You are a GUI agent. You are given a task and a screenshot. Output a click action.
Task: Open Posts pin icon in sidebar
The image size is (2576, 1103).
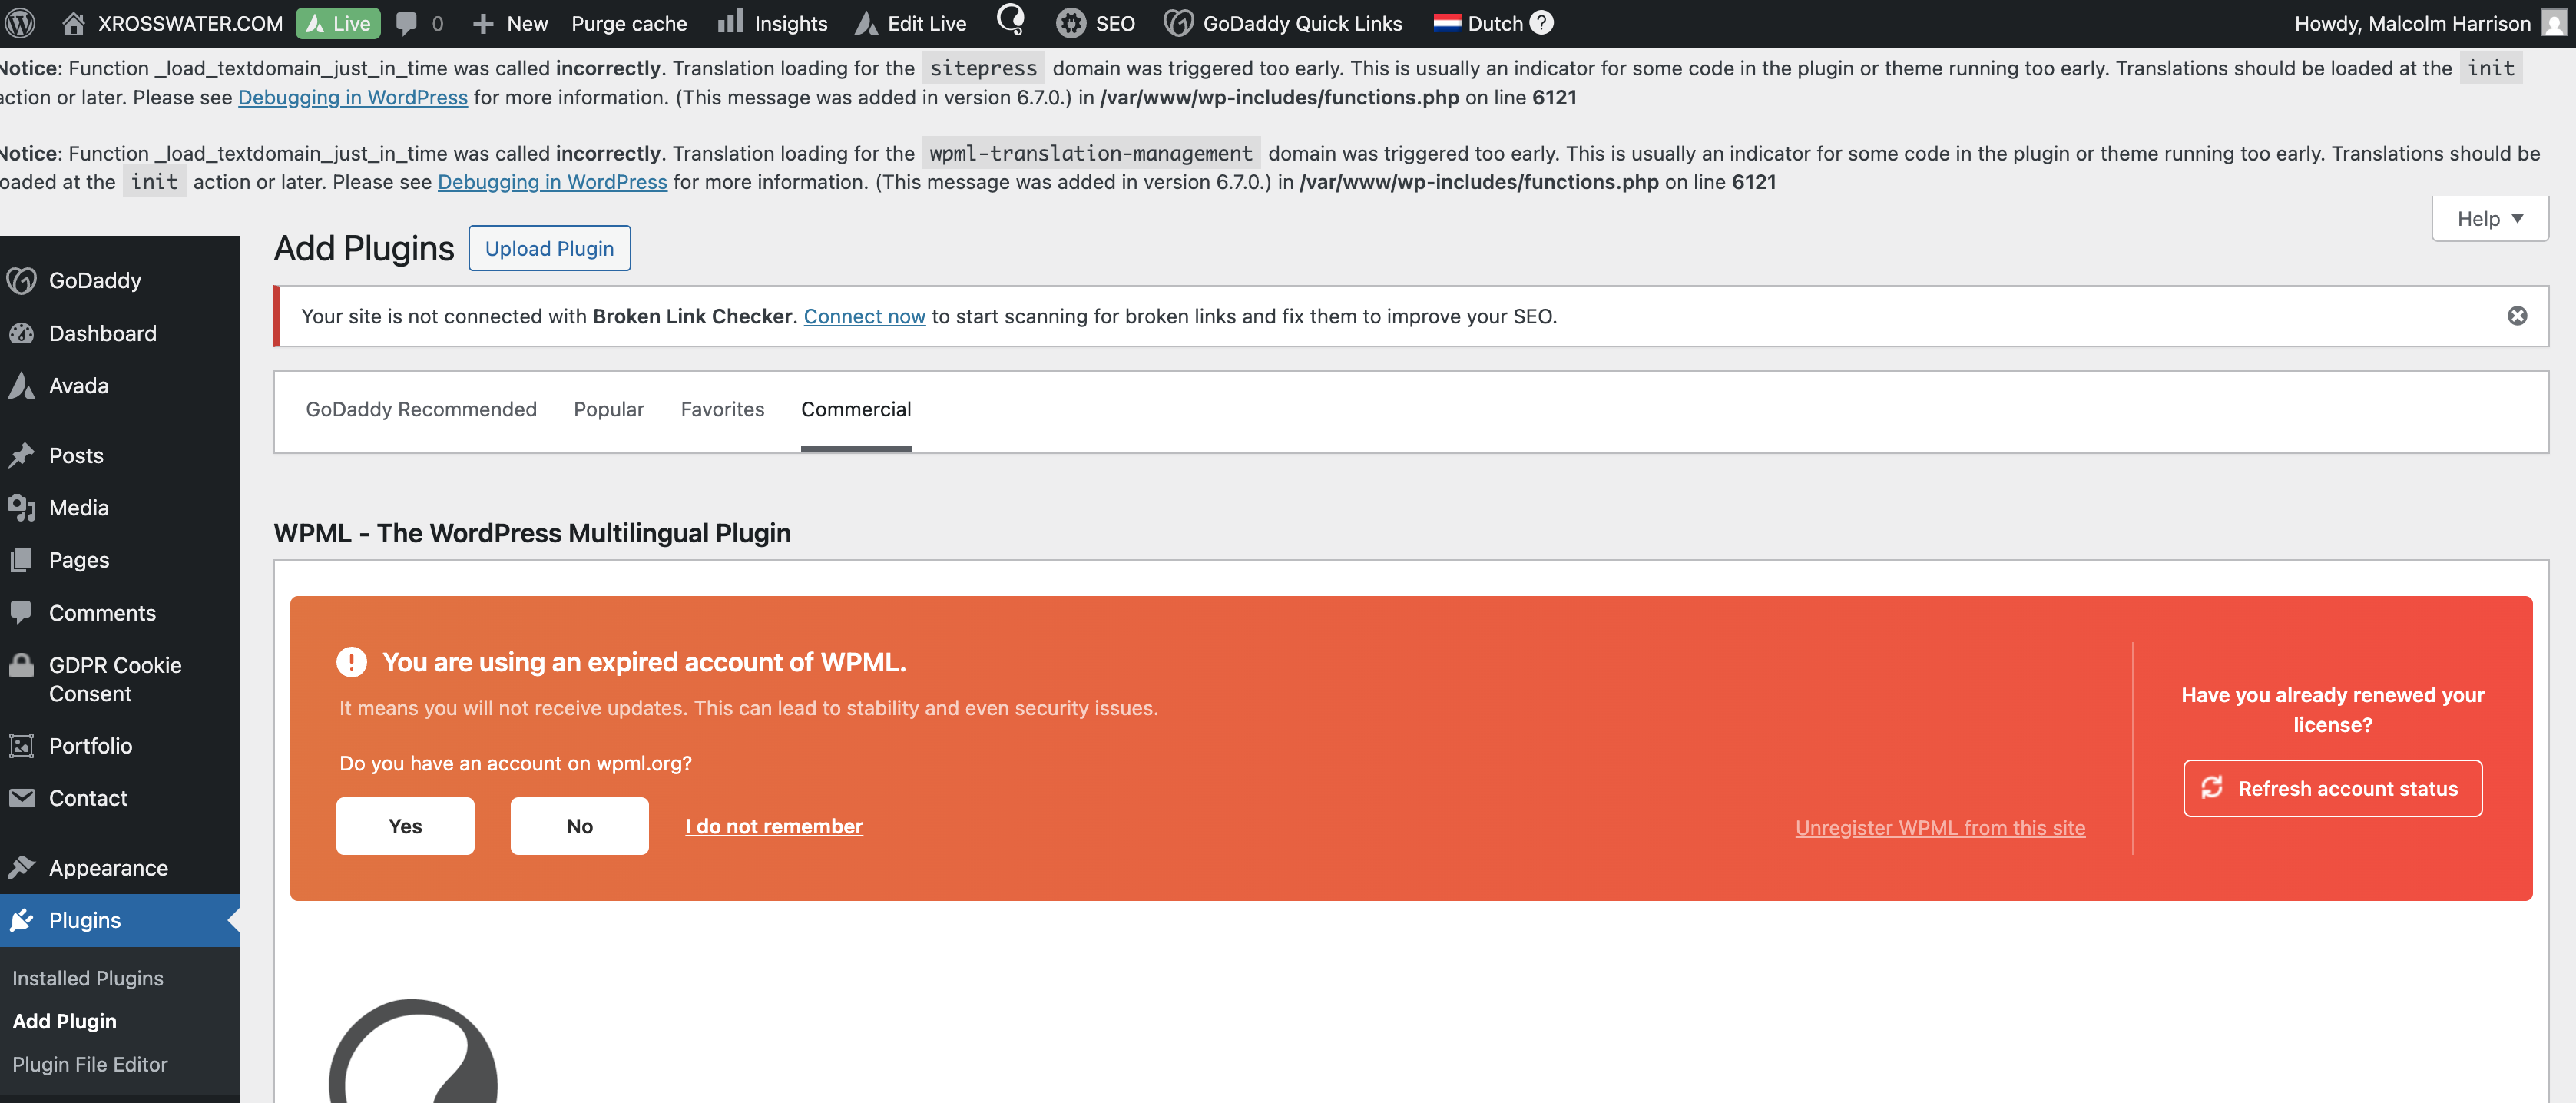pyautogui.click(x=21, y=455)
